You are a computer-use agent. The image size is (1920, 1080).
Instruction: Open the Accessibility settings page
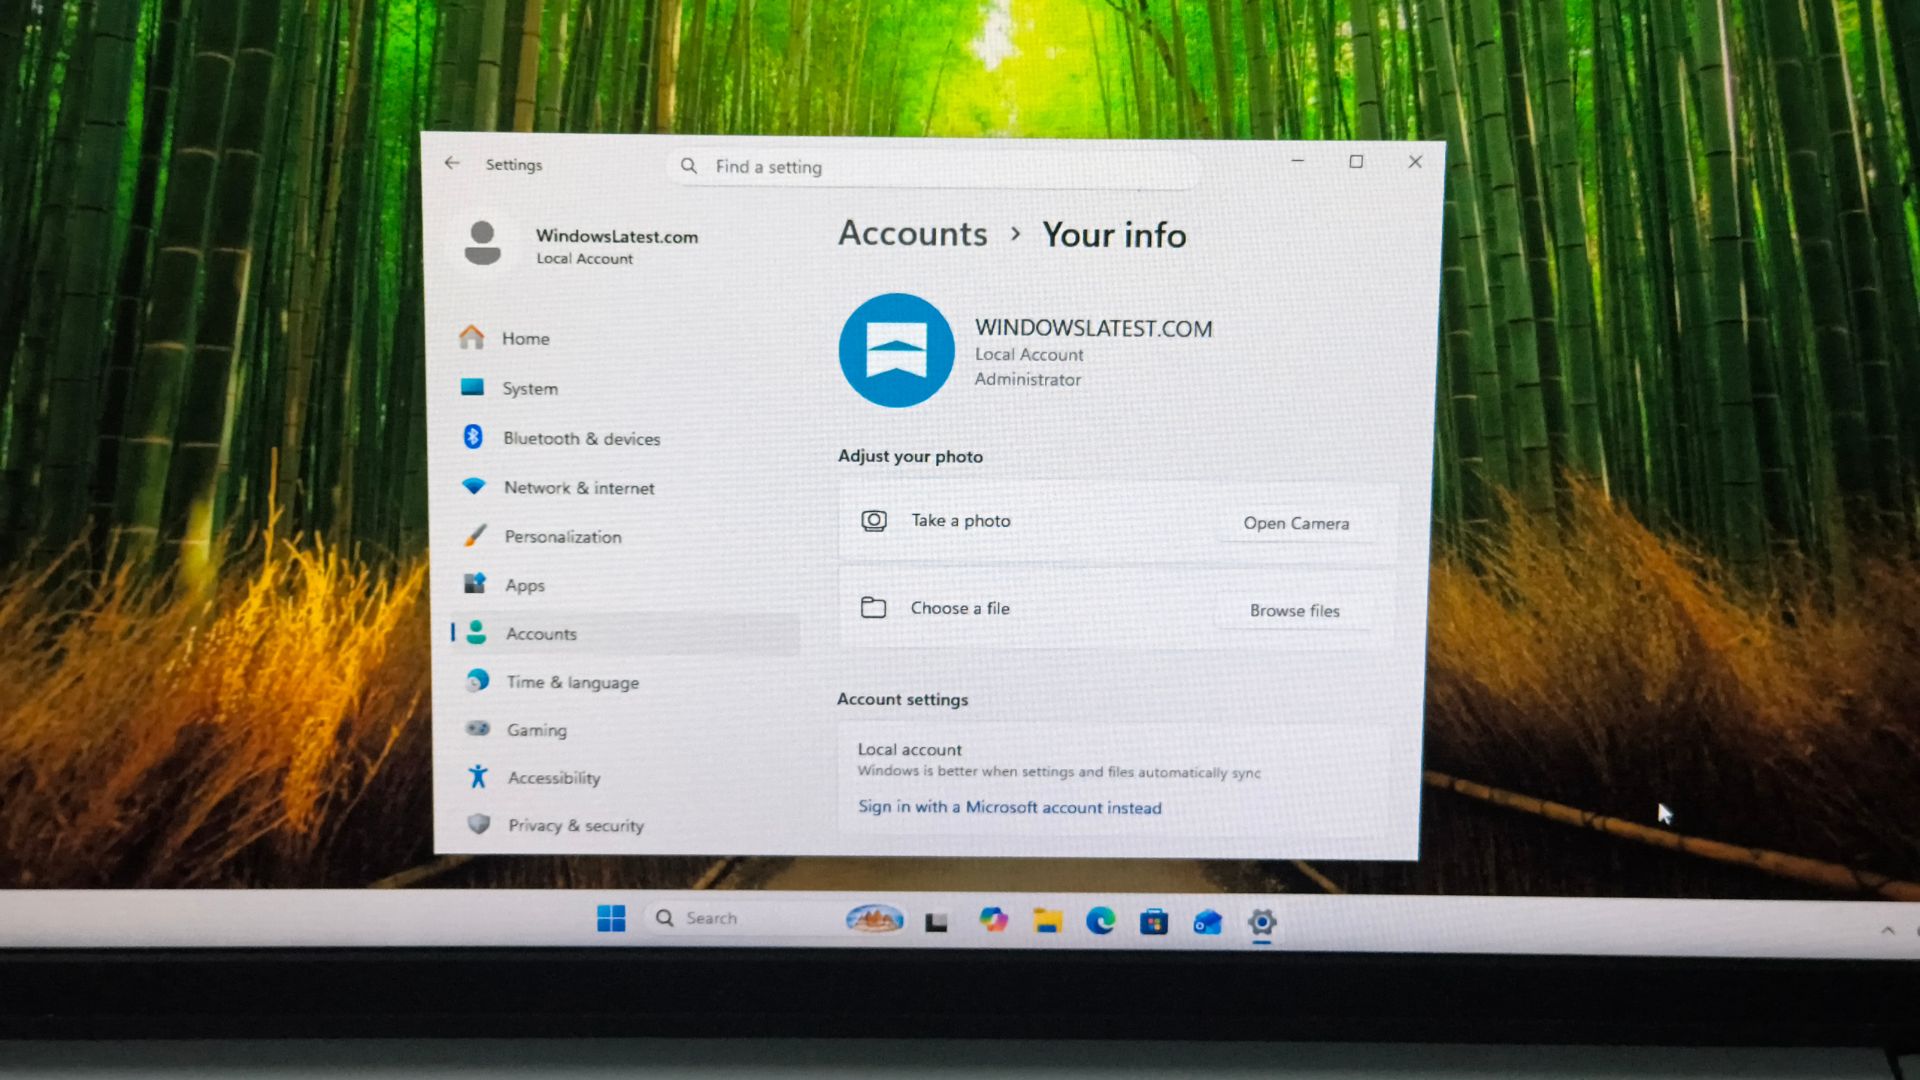tap(626, 777)
